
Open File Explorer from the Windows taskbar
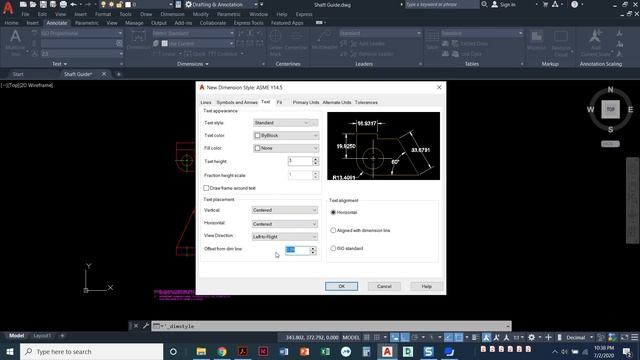pos(201,351)
